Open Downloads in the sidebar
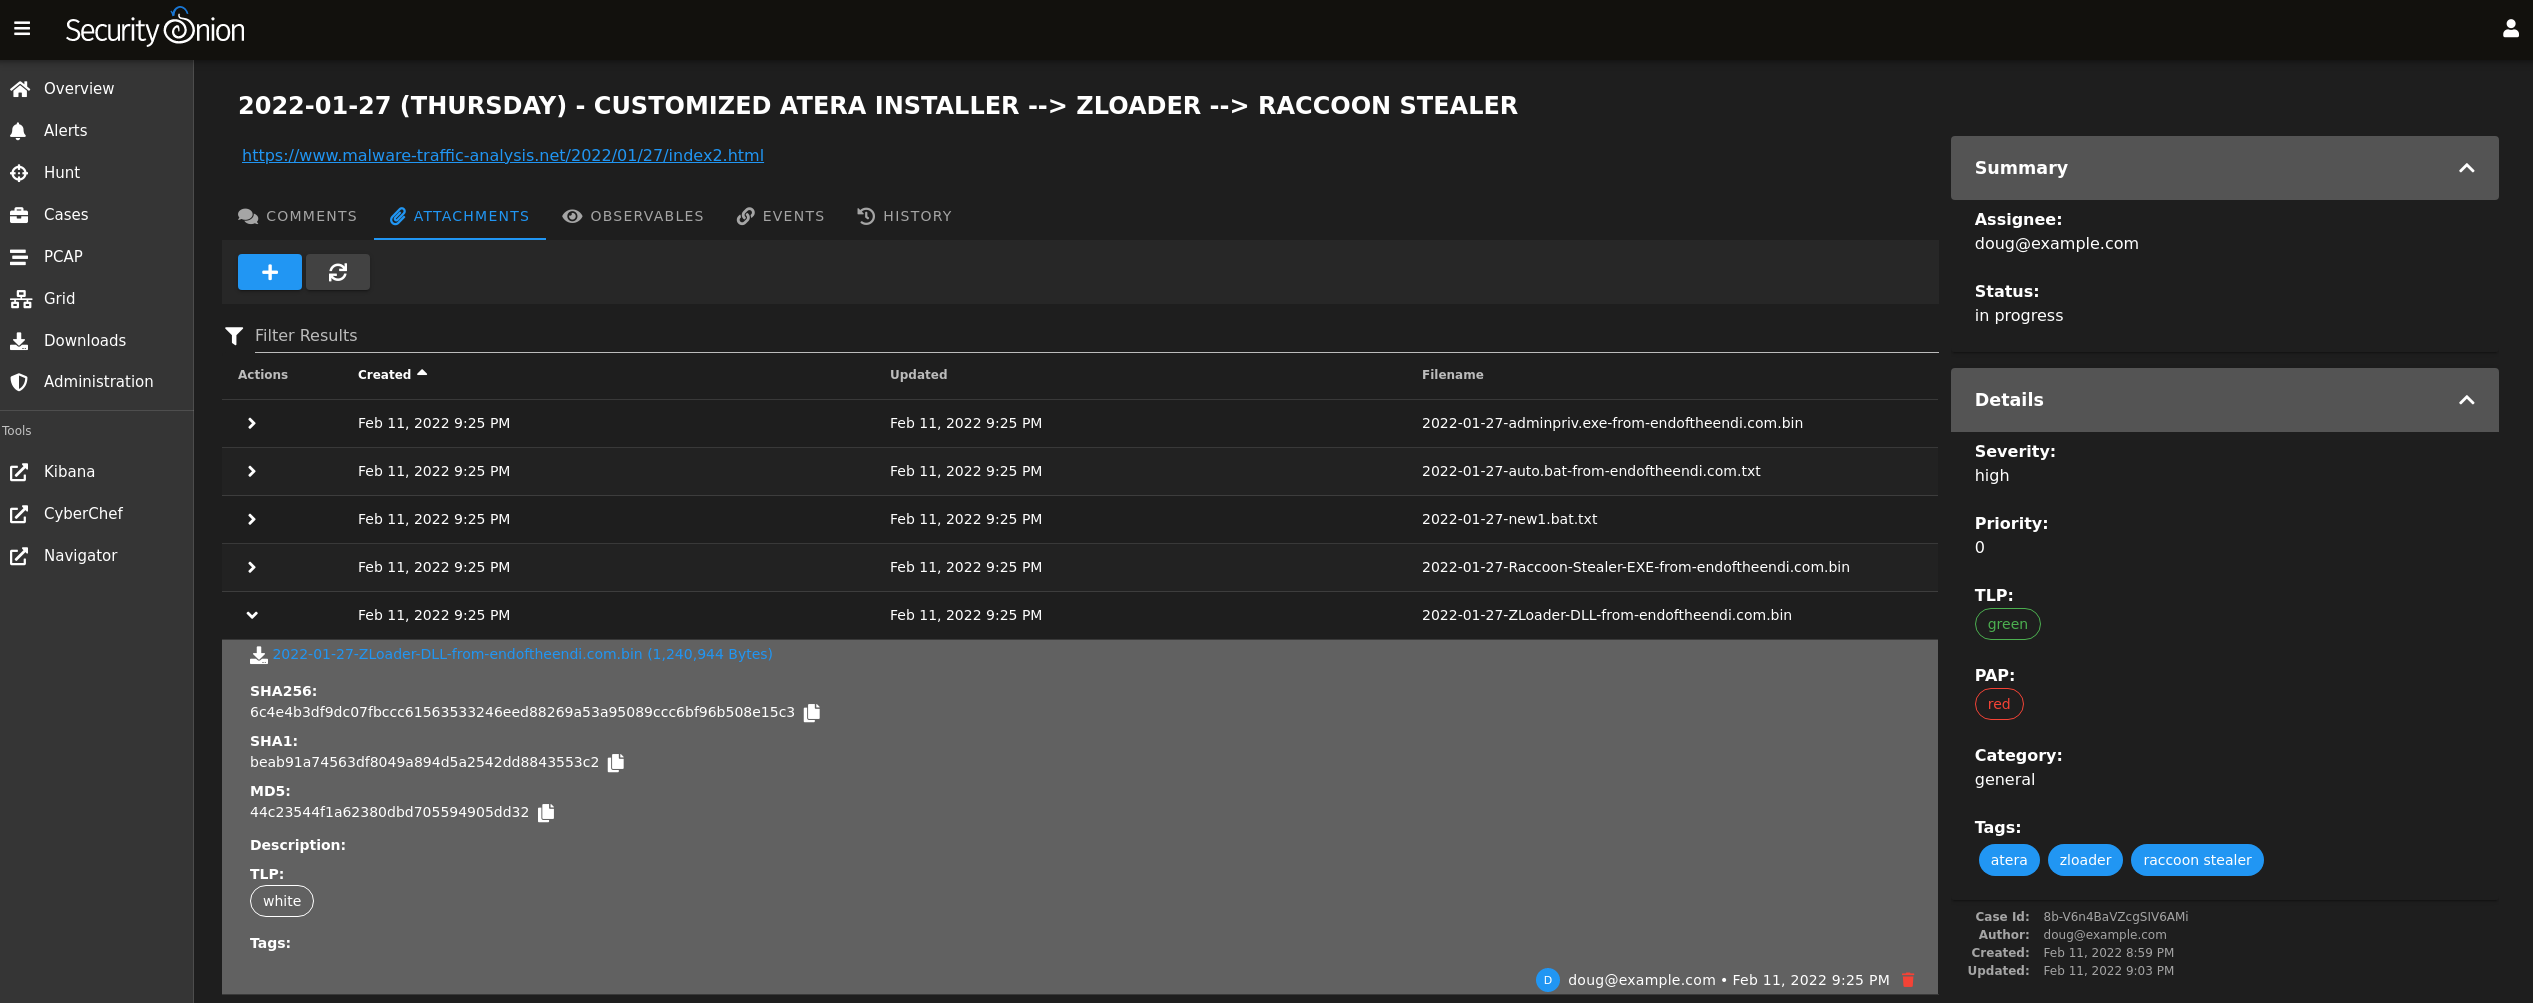The width and height of the screenshot is (2533, 1003). [97, 340]
